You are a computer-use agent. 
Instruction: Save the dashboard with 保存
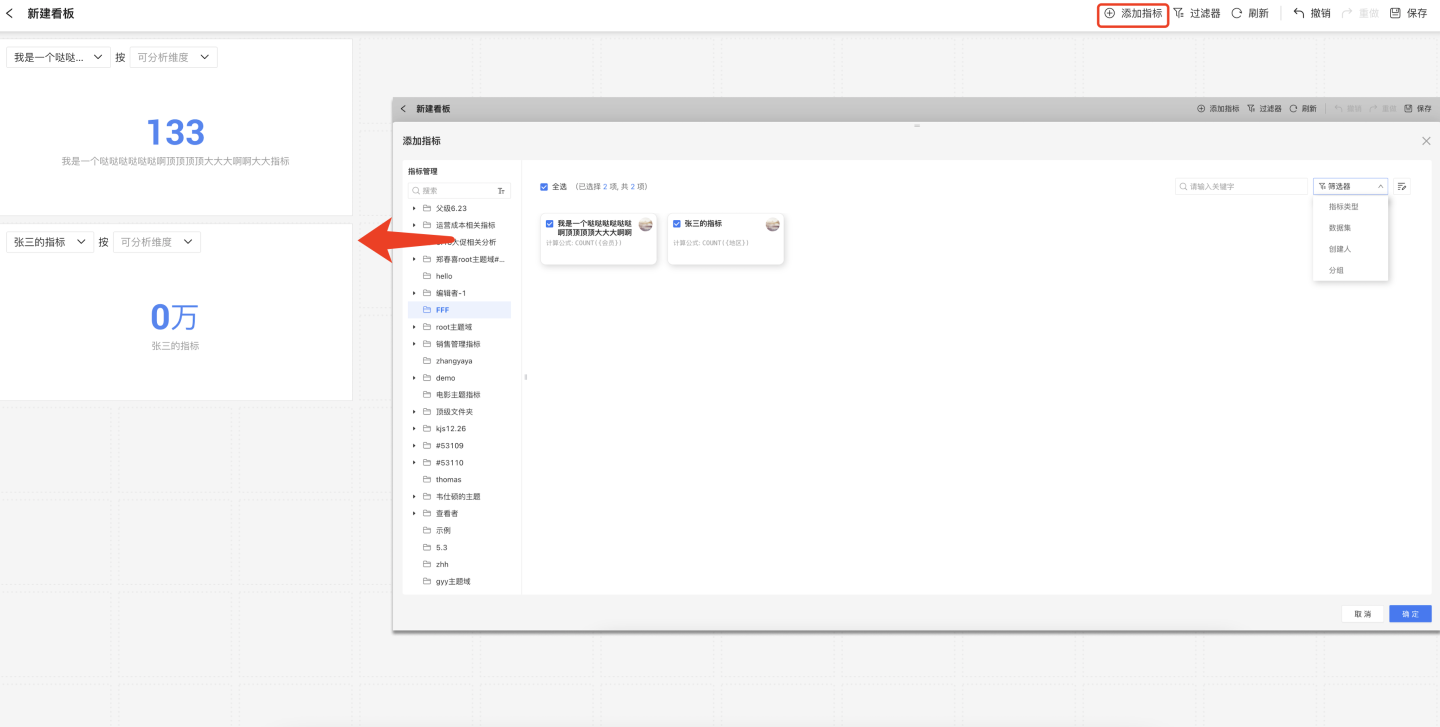[x=1408, y=14]
